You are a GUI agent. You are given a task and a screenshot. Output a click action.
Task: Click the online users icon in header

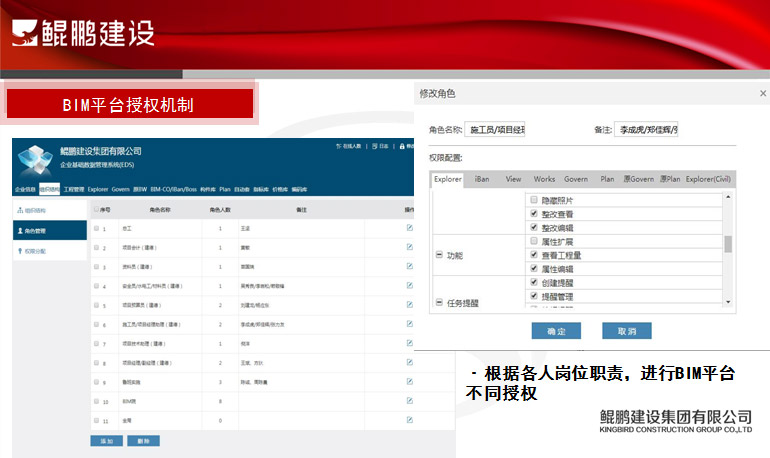338,146
